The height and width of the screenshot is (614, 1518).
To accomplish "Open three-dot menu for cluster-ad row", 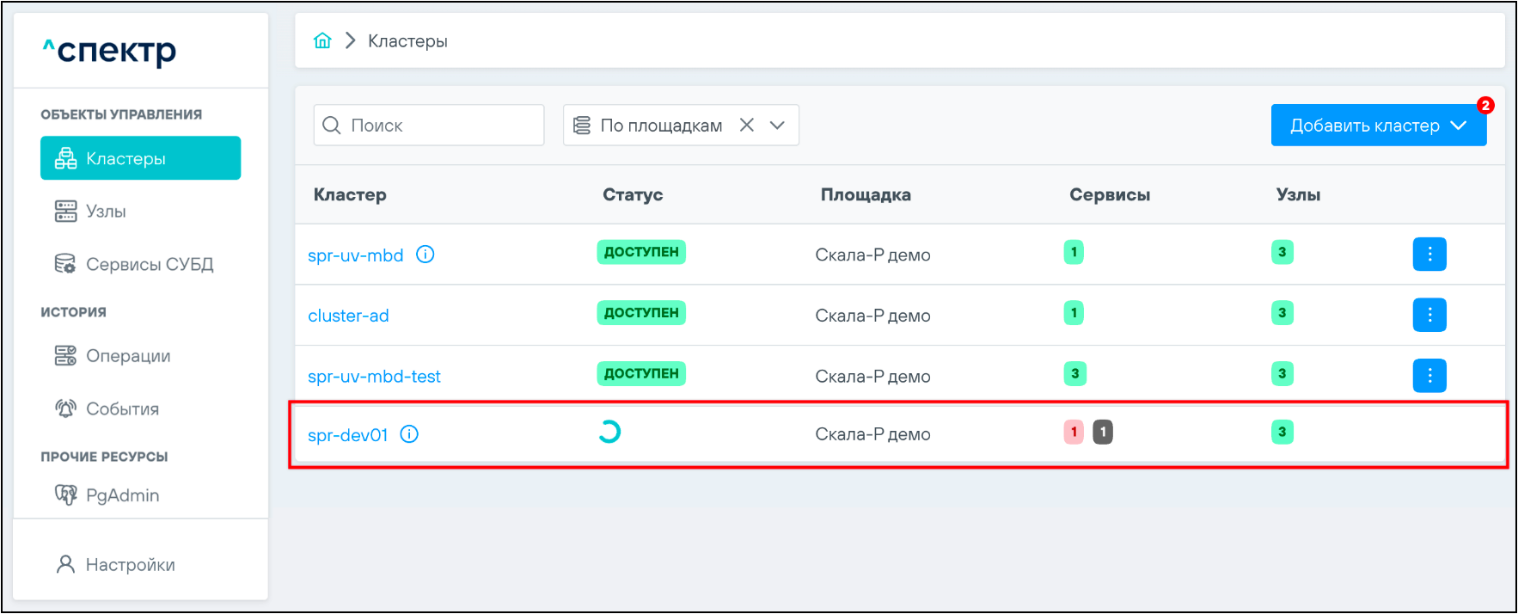I will click(x=1429, y=315).
